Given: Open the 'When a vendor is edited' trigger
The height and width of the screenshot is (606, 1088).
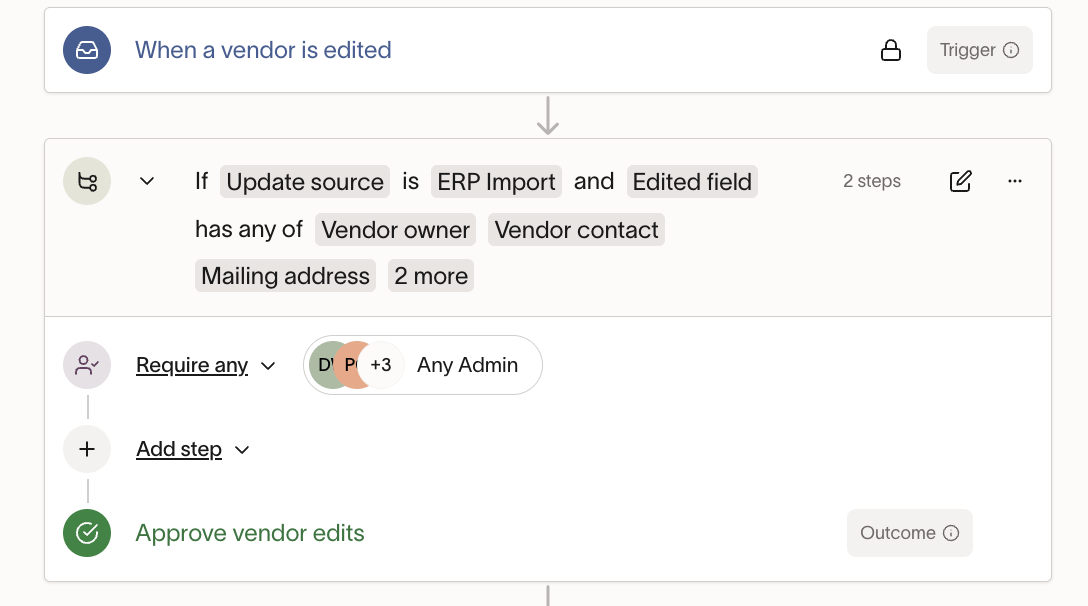Looking at the screenshot, I should [263, 50].
